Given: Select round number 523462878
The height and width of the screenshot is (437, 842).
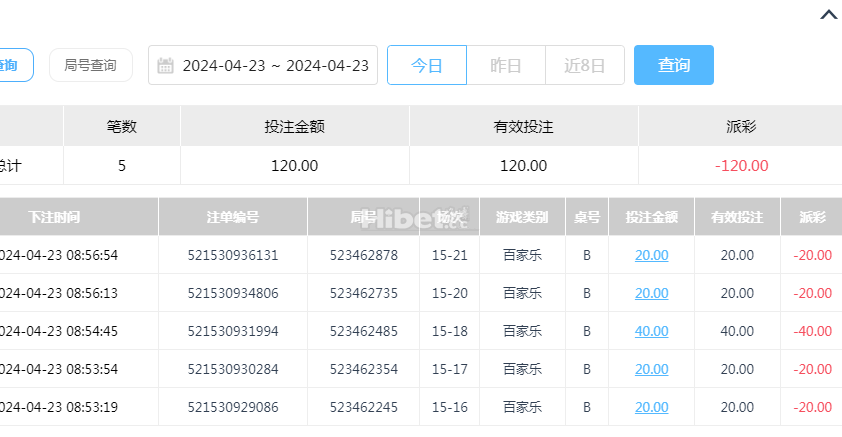Looking at the screenshot, I should 364,255.
